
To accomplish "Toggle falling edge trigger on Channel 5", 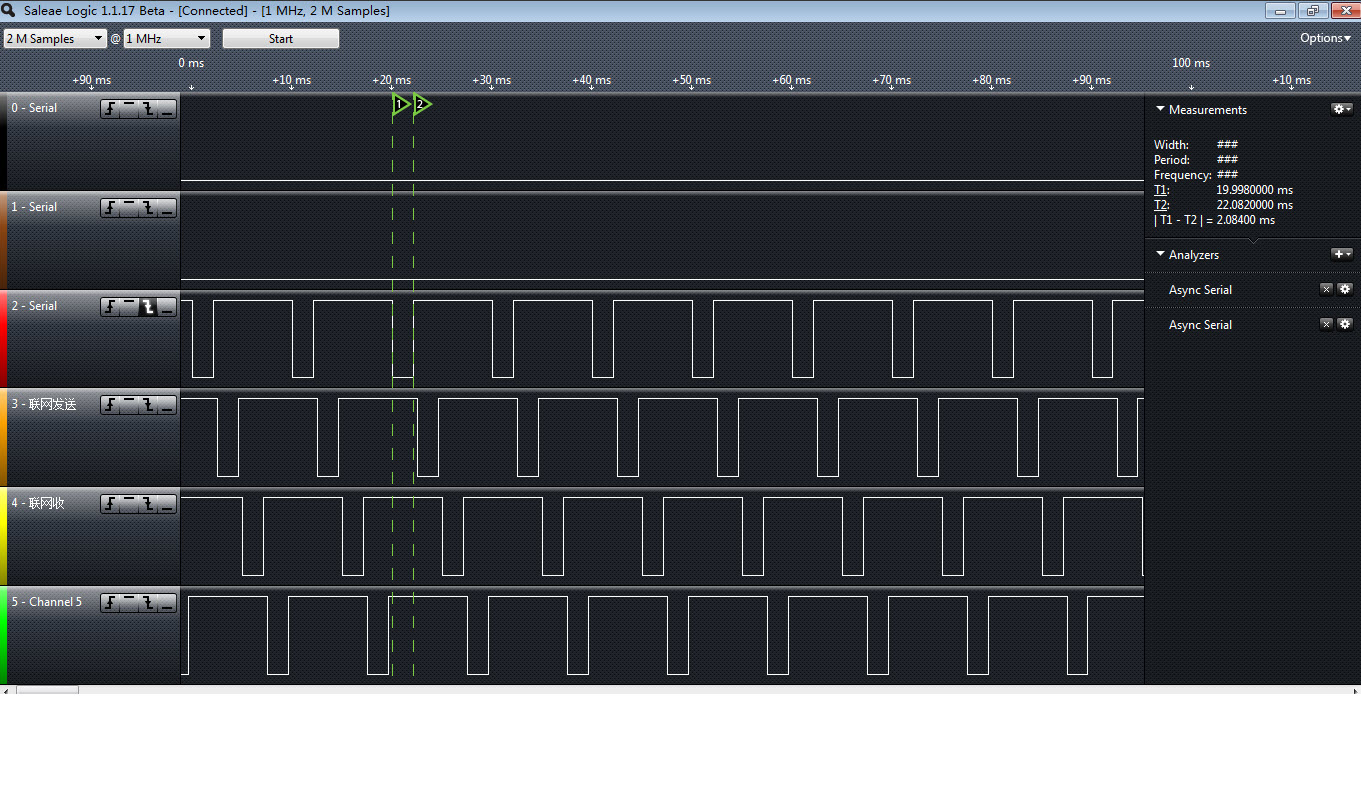I will tap(148, 603).
